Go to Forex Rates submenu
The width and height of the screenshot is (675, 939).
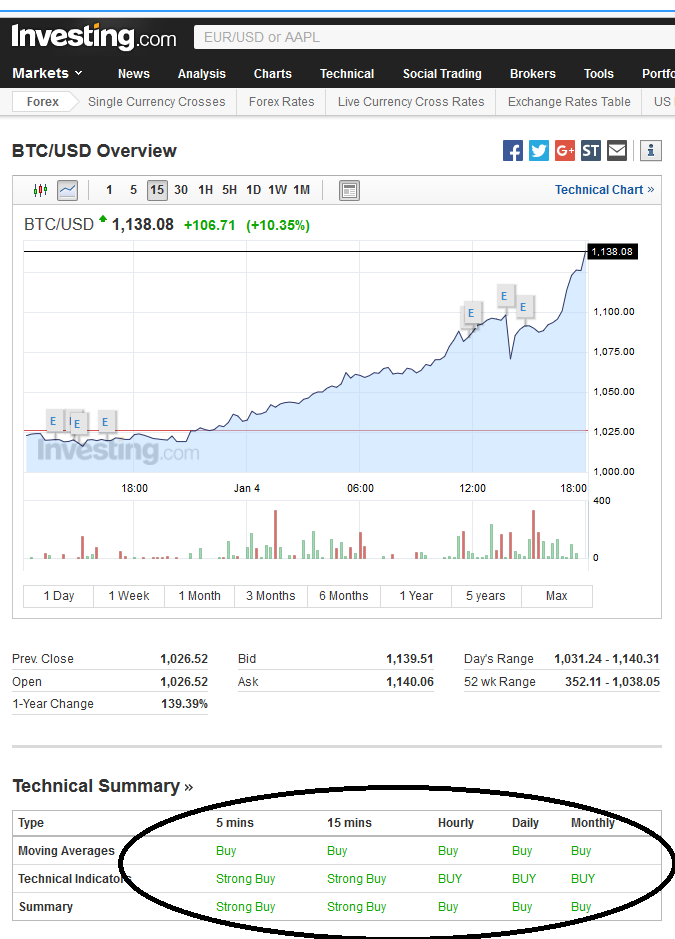281,101
